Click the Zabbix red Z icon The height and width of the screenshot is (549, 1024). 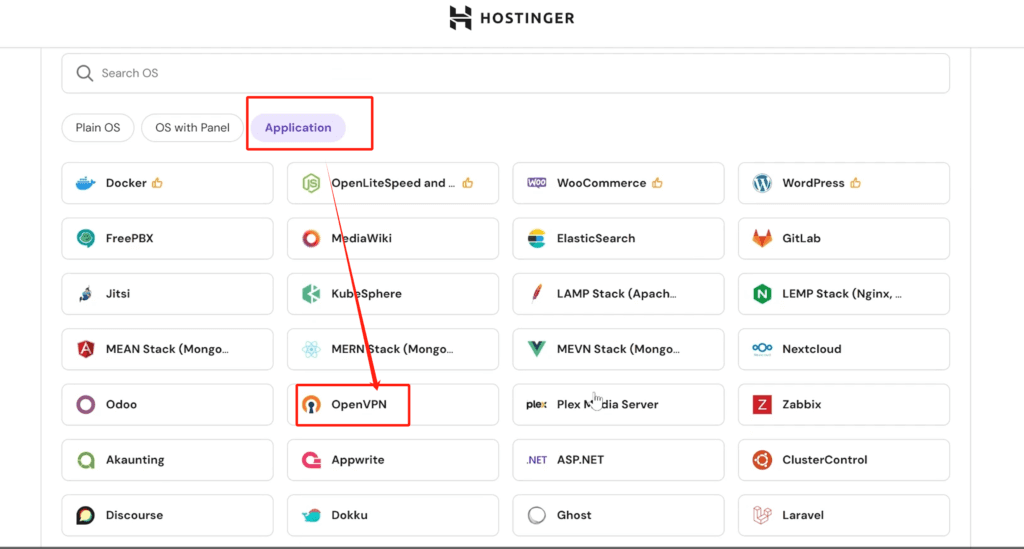tap(762, 405)
